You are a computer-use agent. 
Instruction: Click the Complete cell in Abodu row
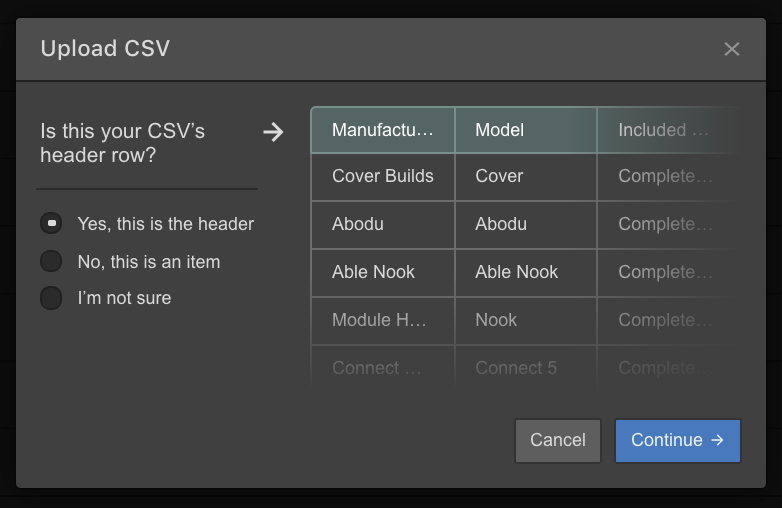668,224
